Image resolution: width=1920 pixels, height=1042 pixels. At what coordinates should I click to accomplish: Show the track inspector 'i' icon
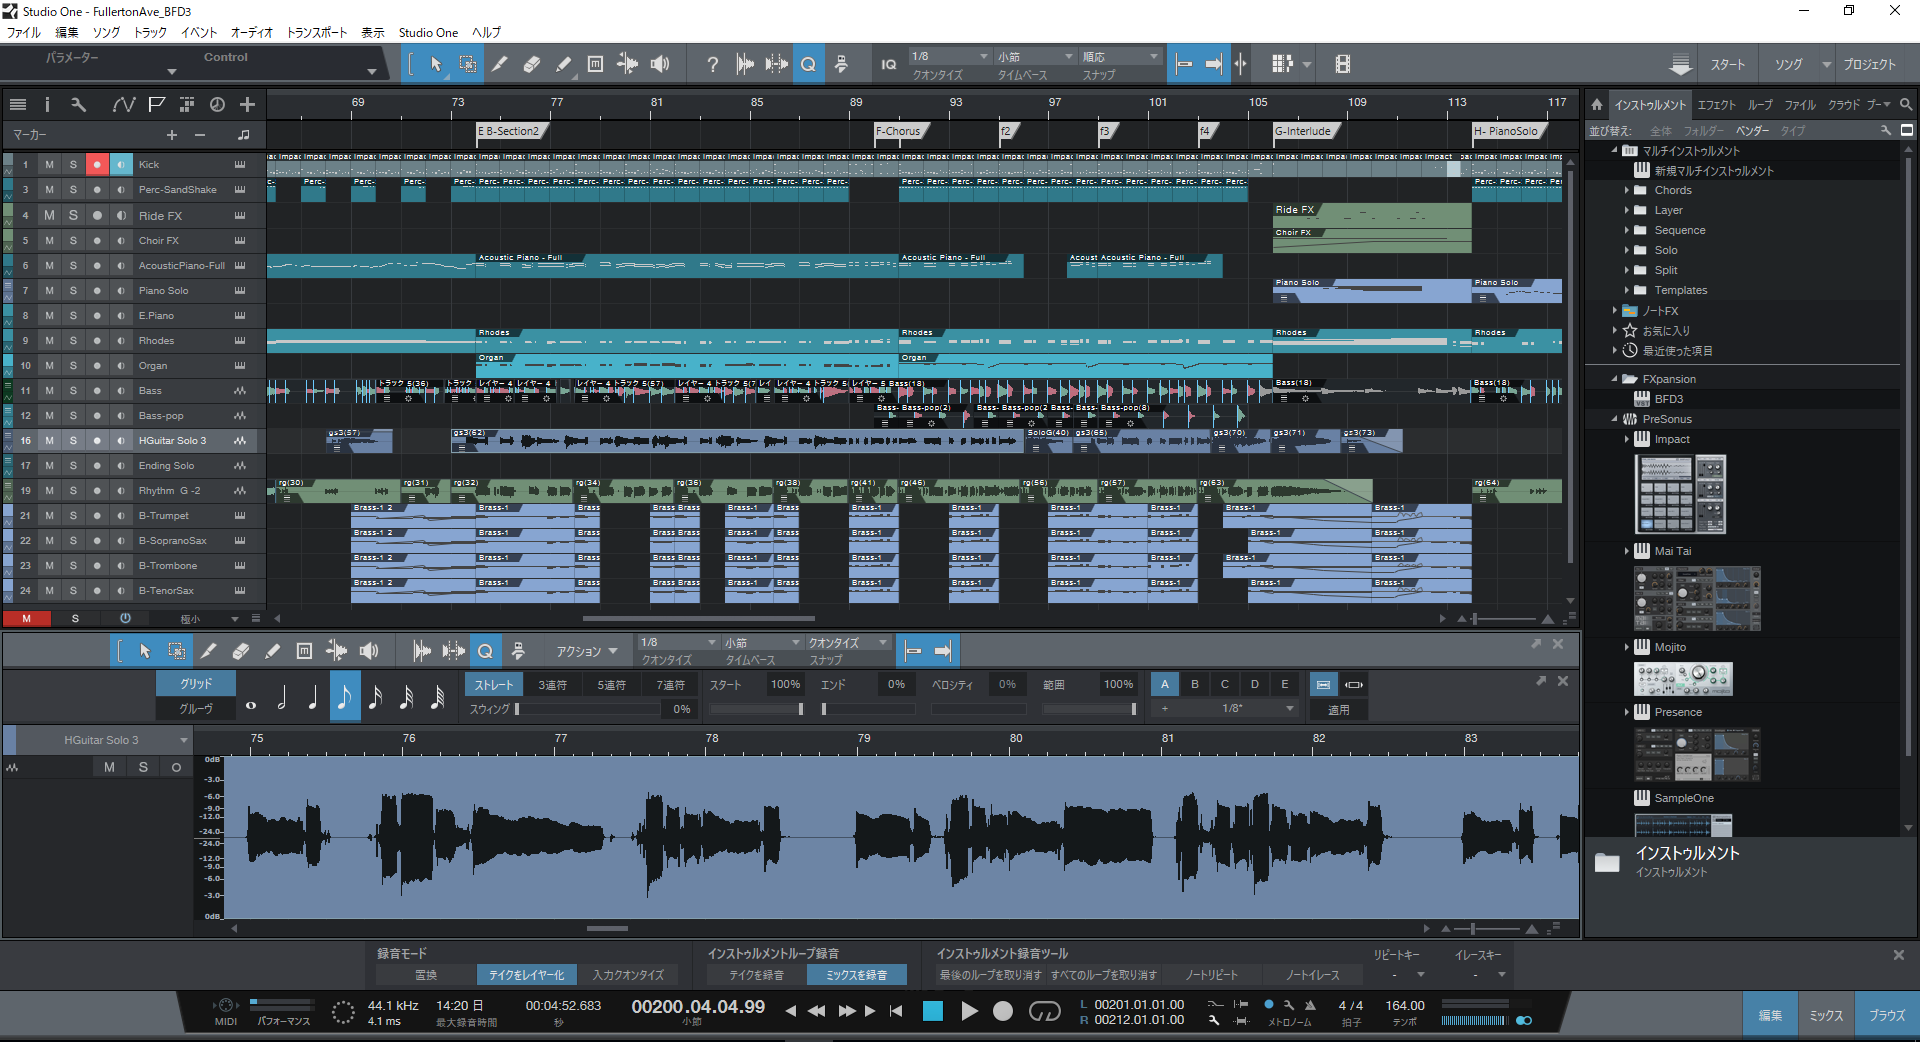[47, 104]
